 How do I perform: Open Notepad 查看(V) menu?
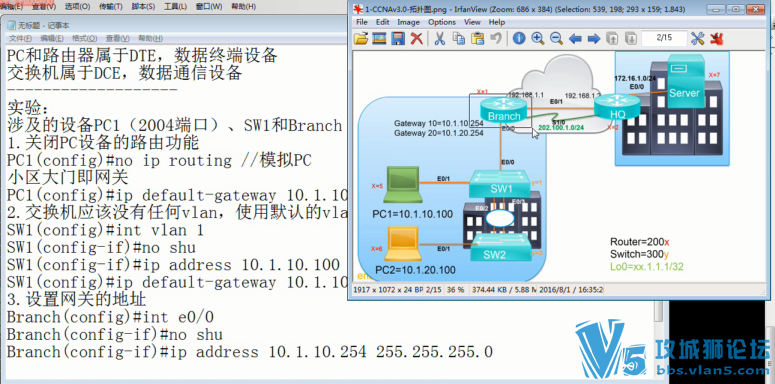118,39
